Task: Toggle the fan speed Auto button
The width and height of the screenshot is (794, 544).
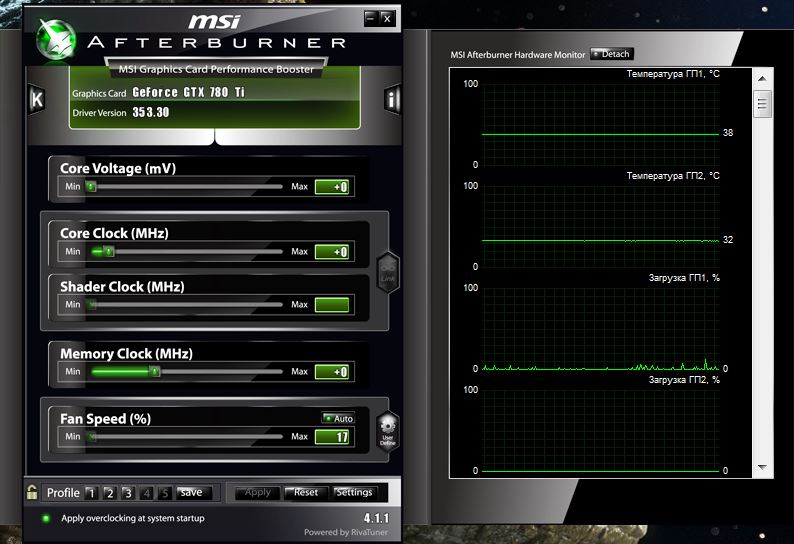Action: [338, 418]
